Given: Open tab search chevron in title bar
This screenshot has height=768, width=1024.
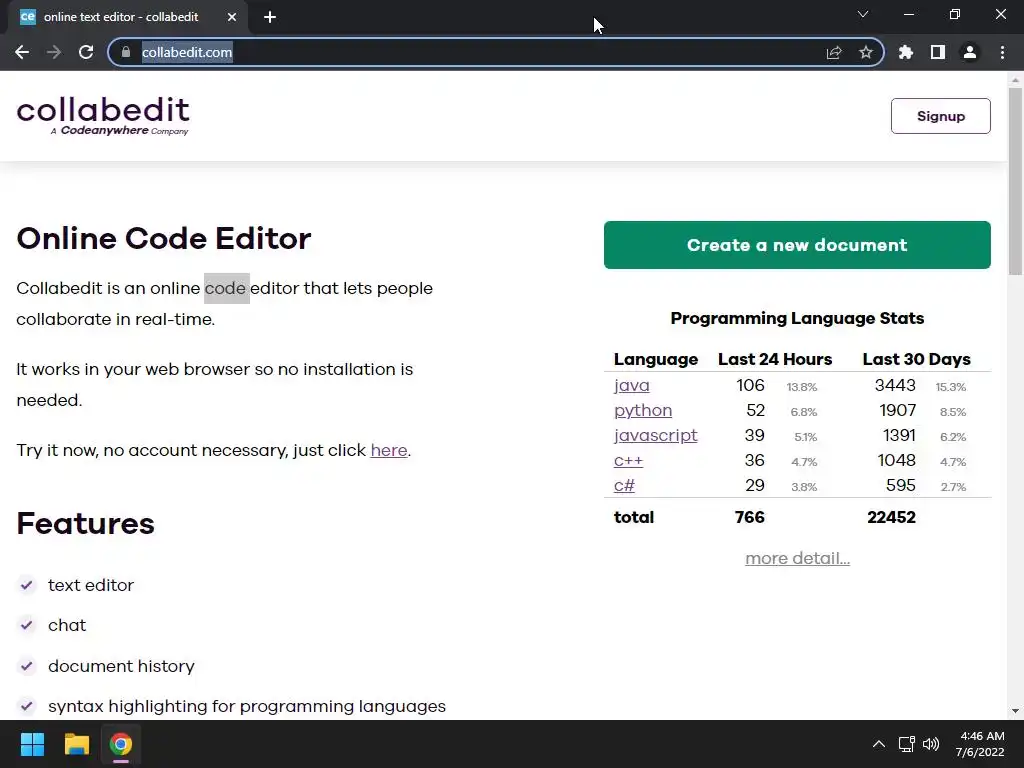Looking at the screenshot, I should [x=863, y=14].
